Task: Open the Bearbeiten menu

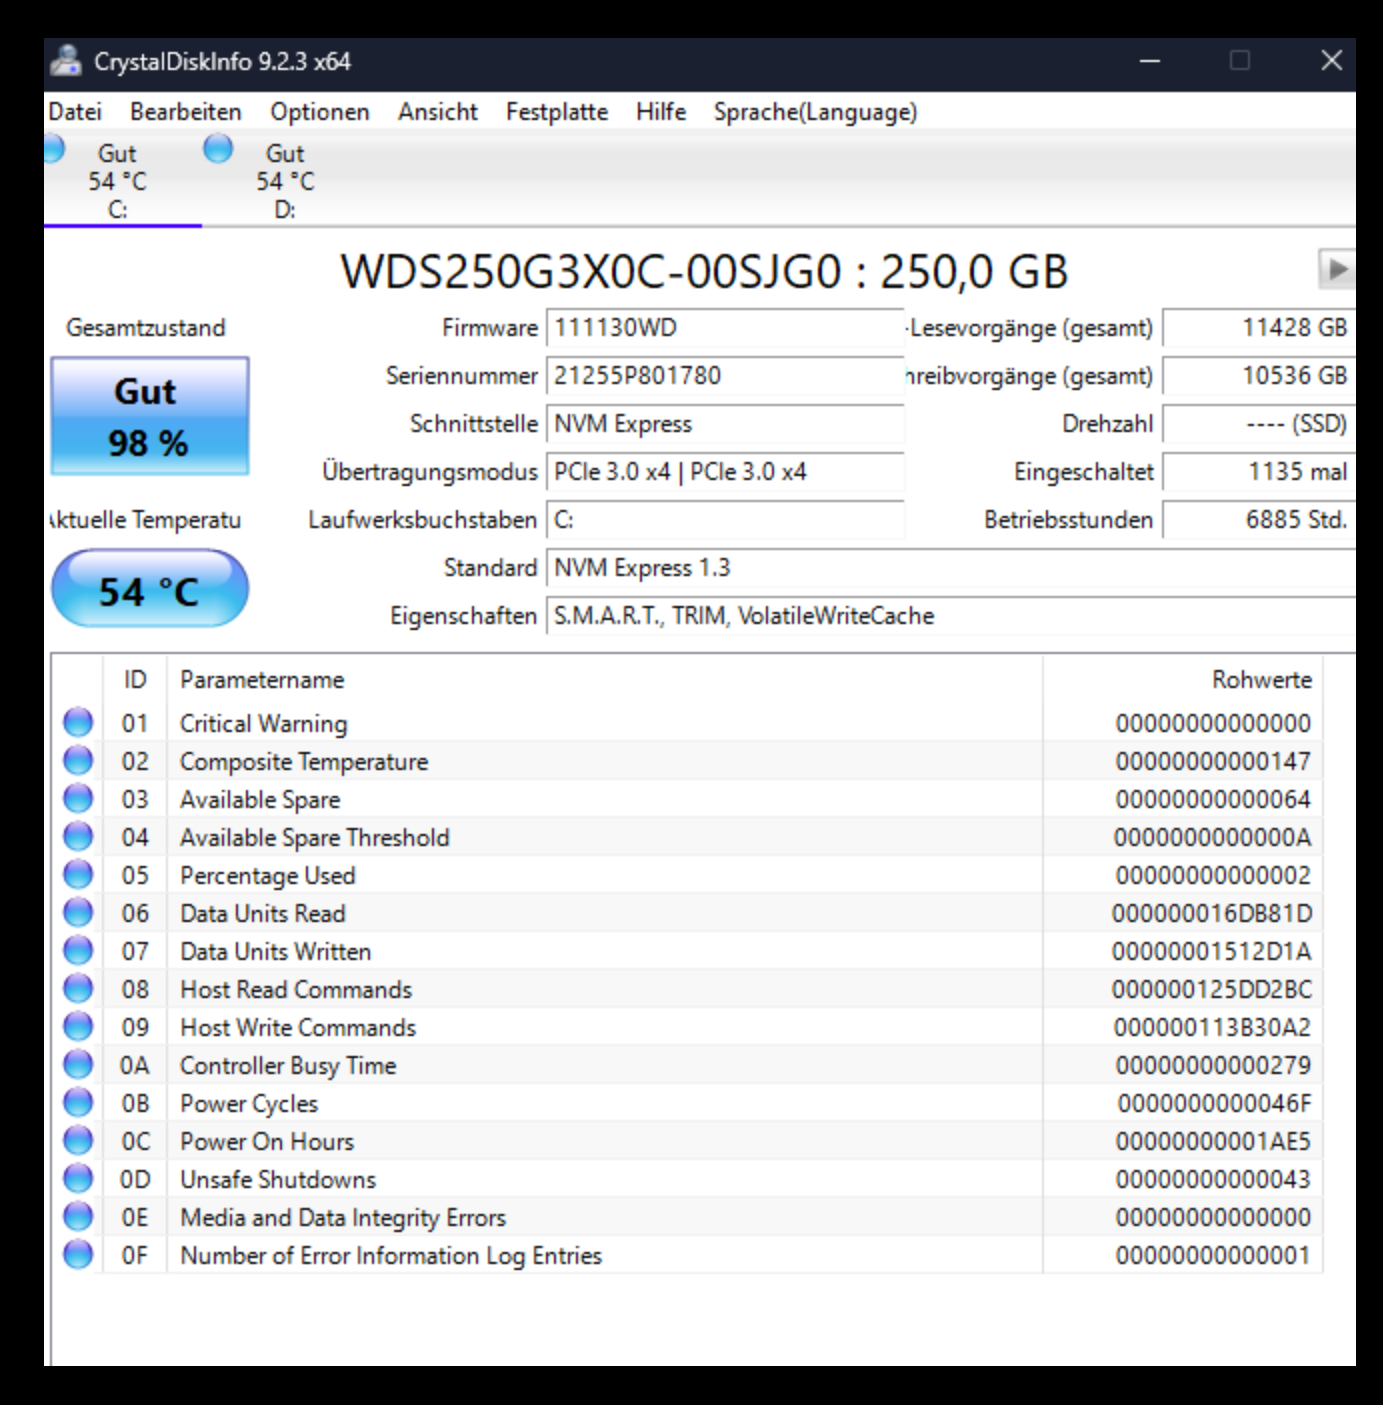Action: (x=186, y=112)
